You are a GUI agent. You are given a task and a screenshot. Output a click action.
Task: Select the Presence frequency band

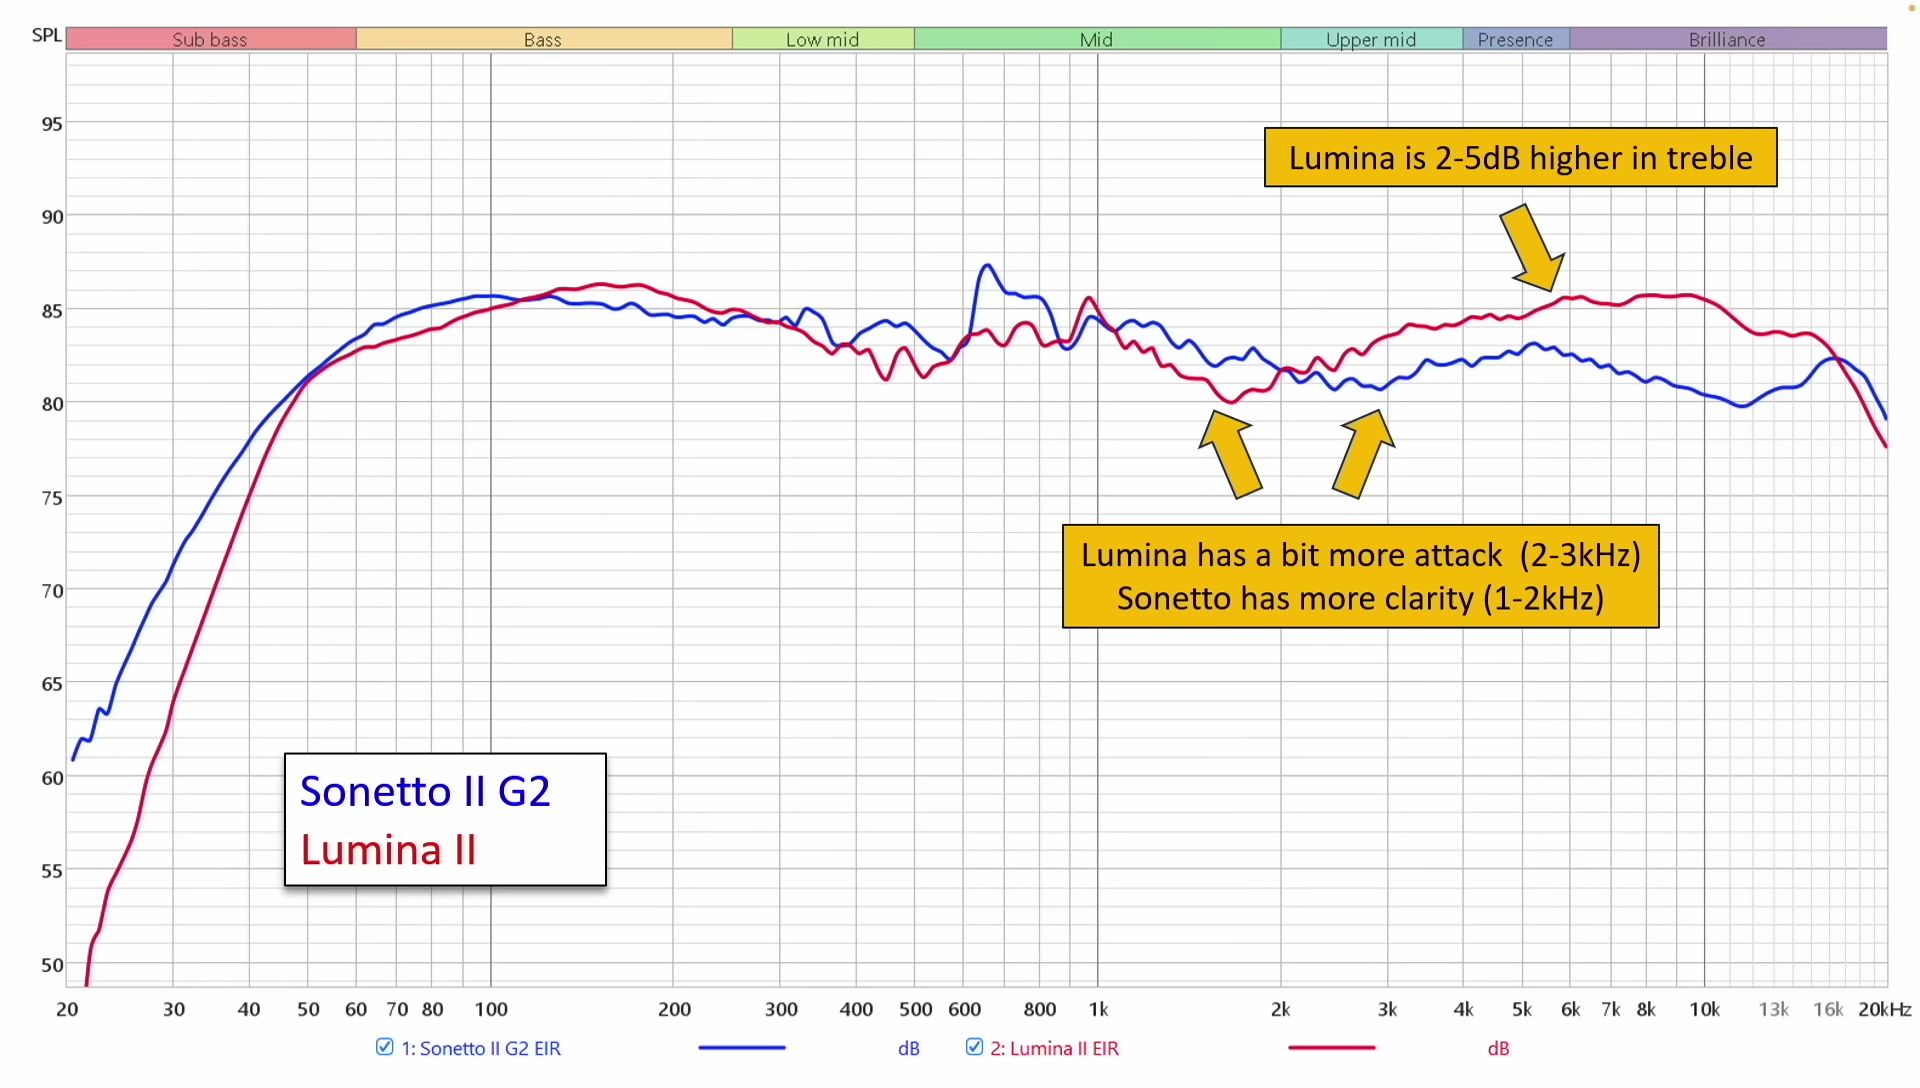(1516, 39)
